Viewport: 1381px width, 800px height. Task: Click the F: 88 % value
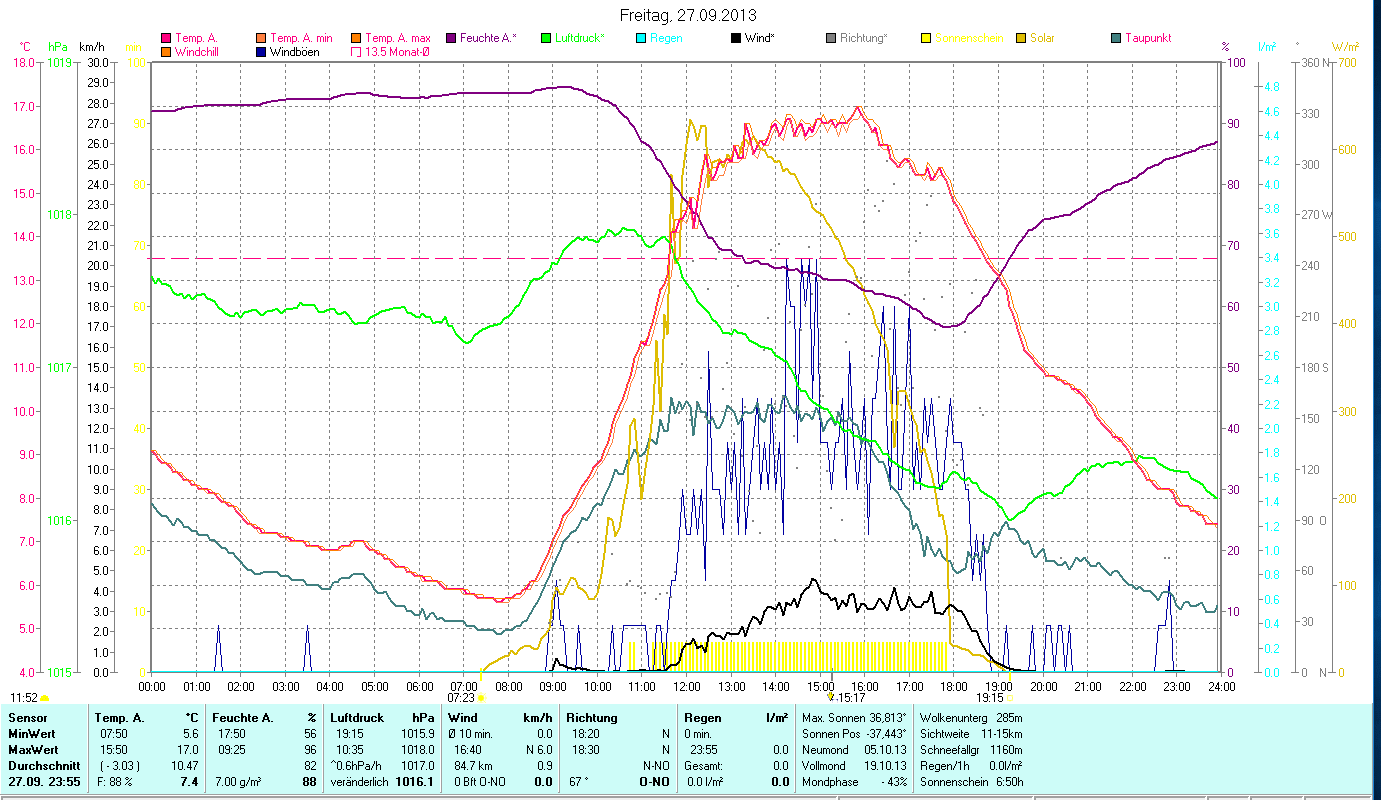pos(116,781)
